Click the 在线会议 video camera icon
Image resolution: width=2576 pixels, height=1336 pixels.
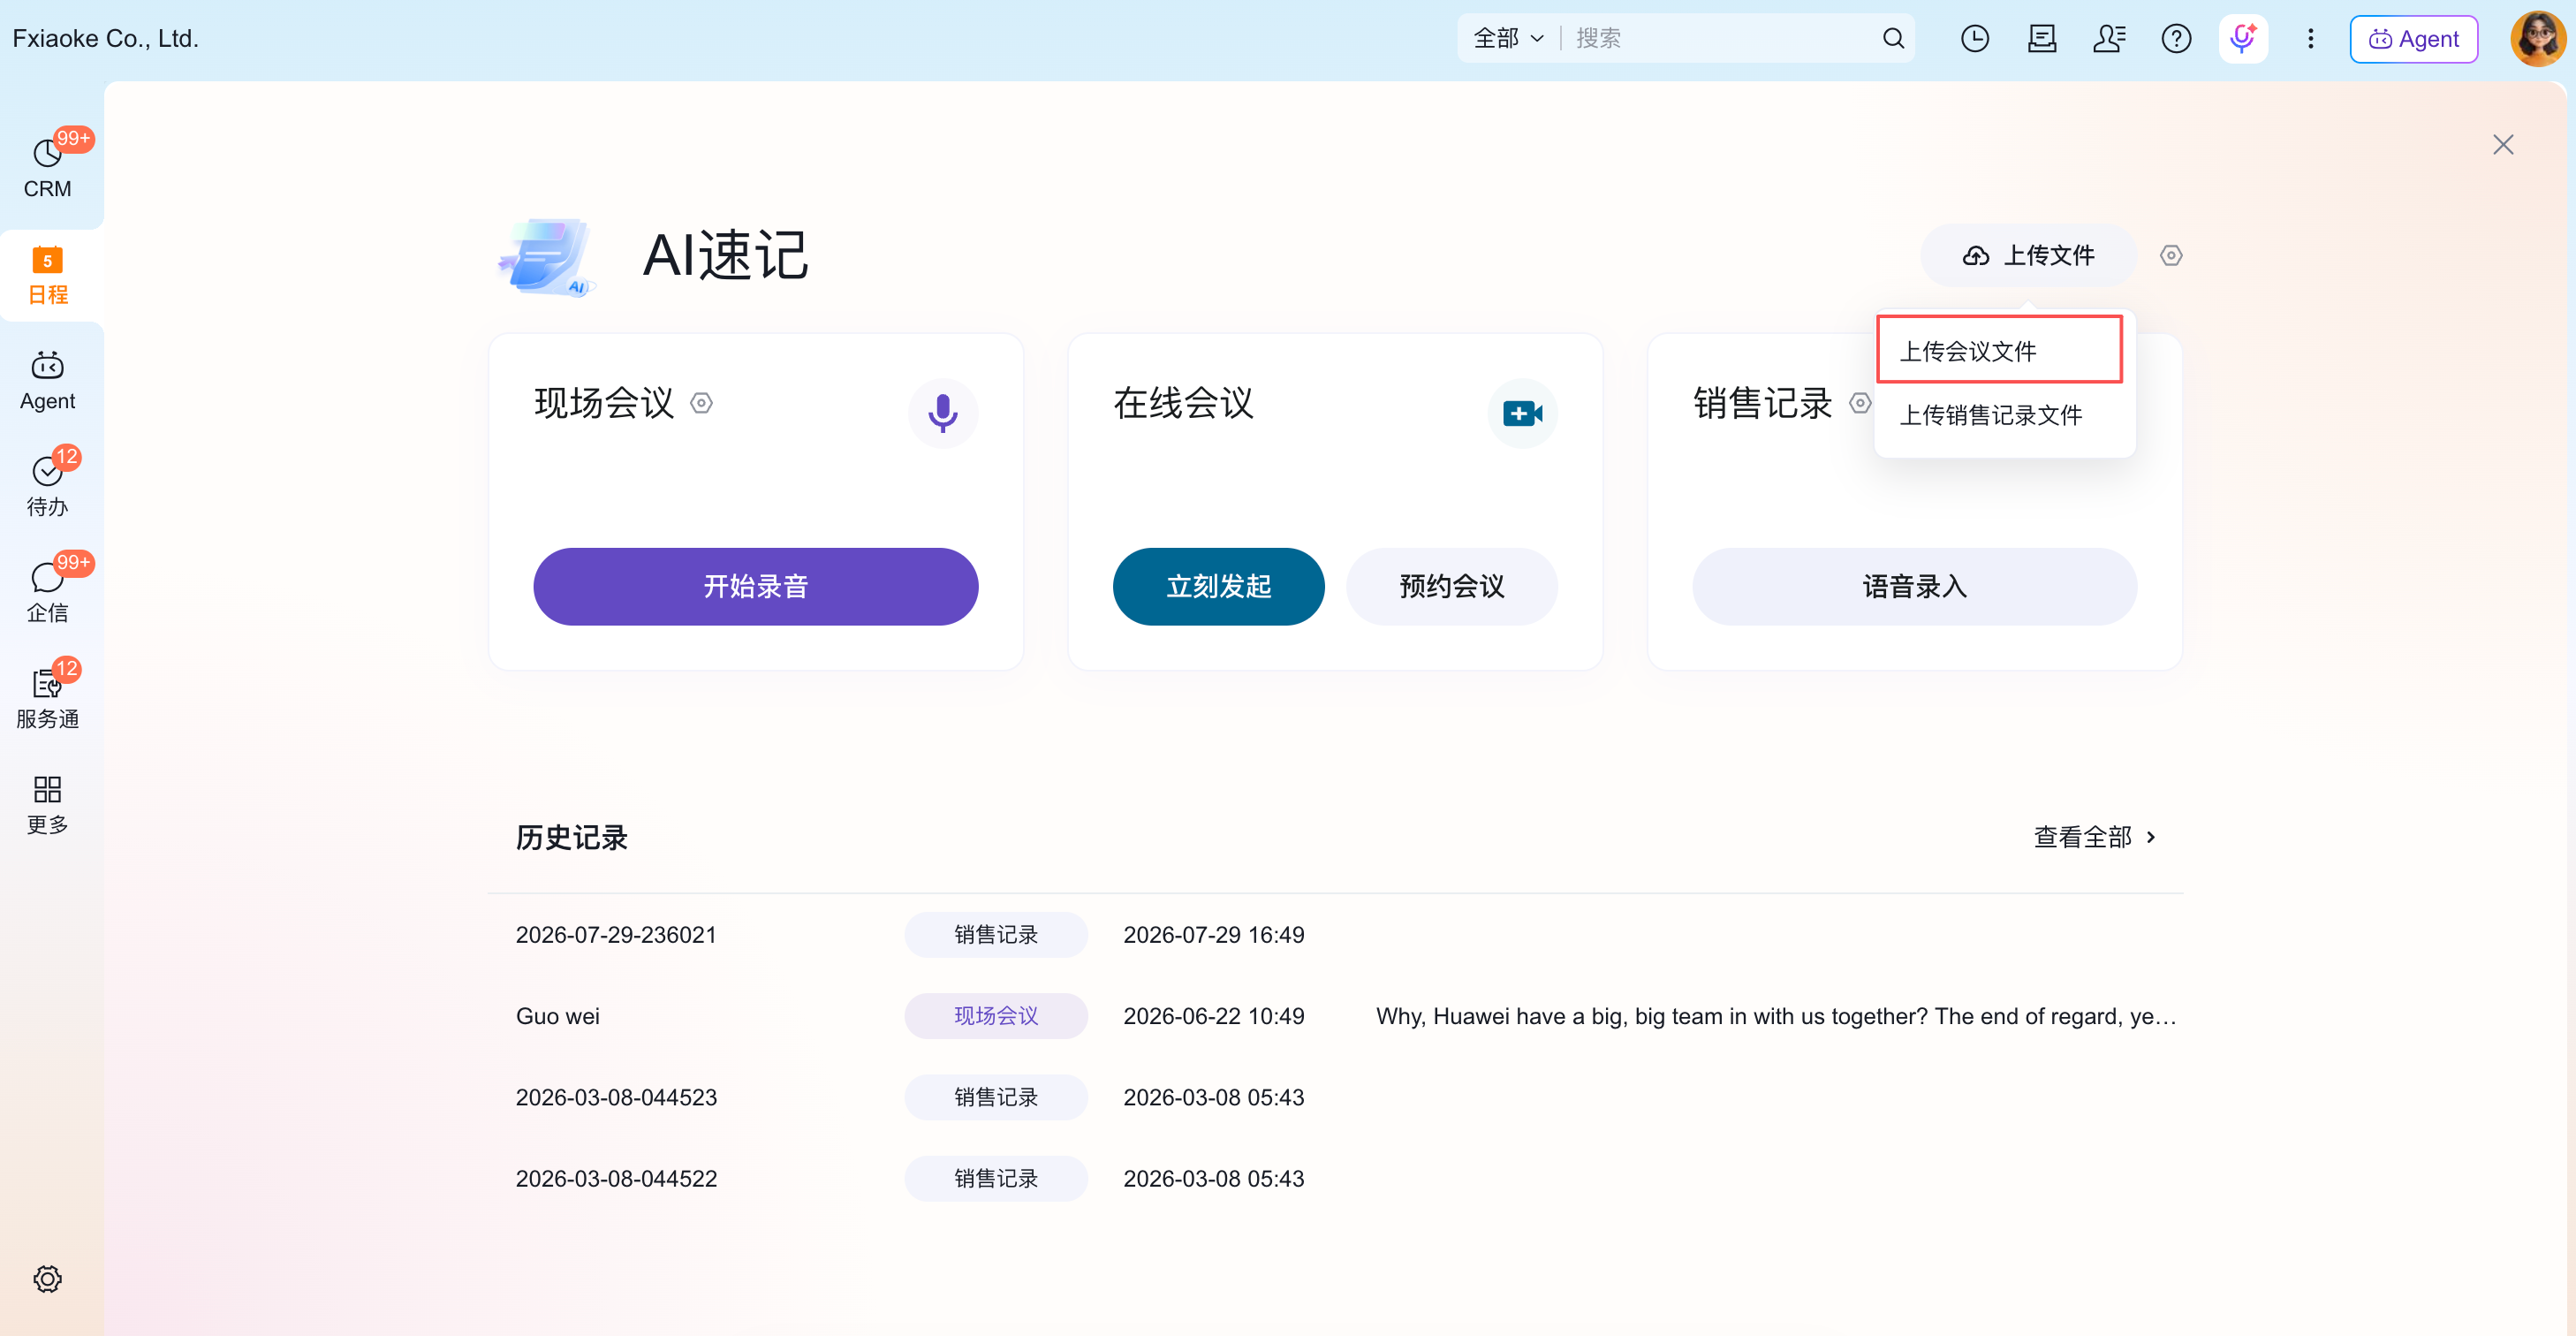click(1522, 413)
